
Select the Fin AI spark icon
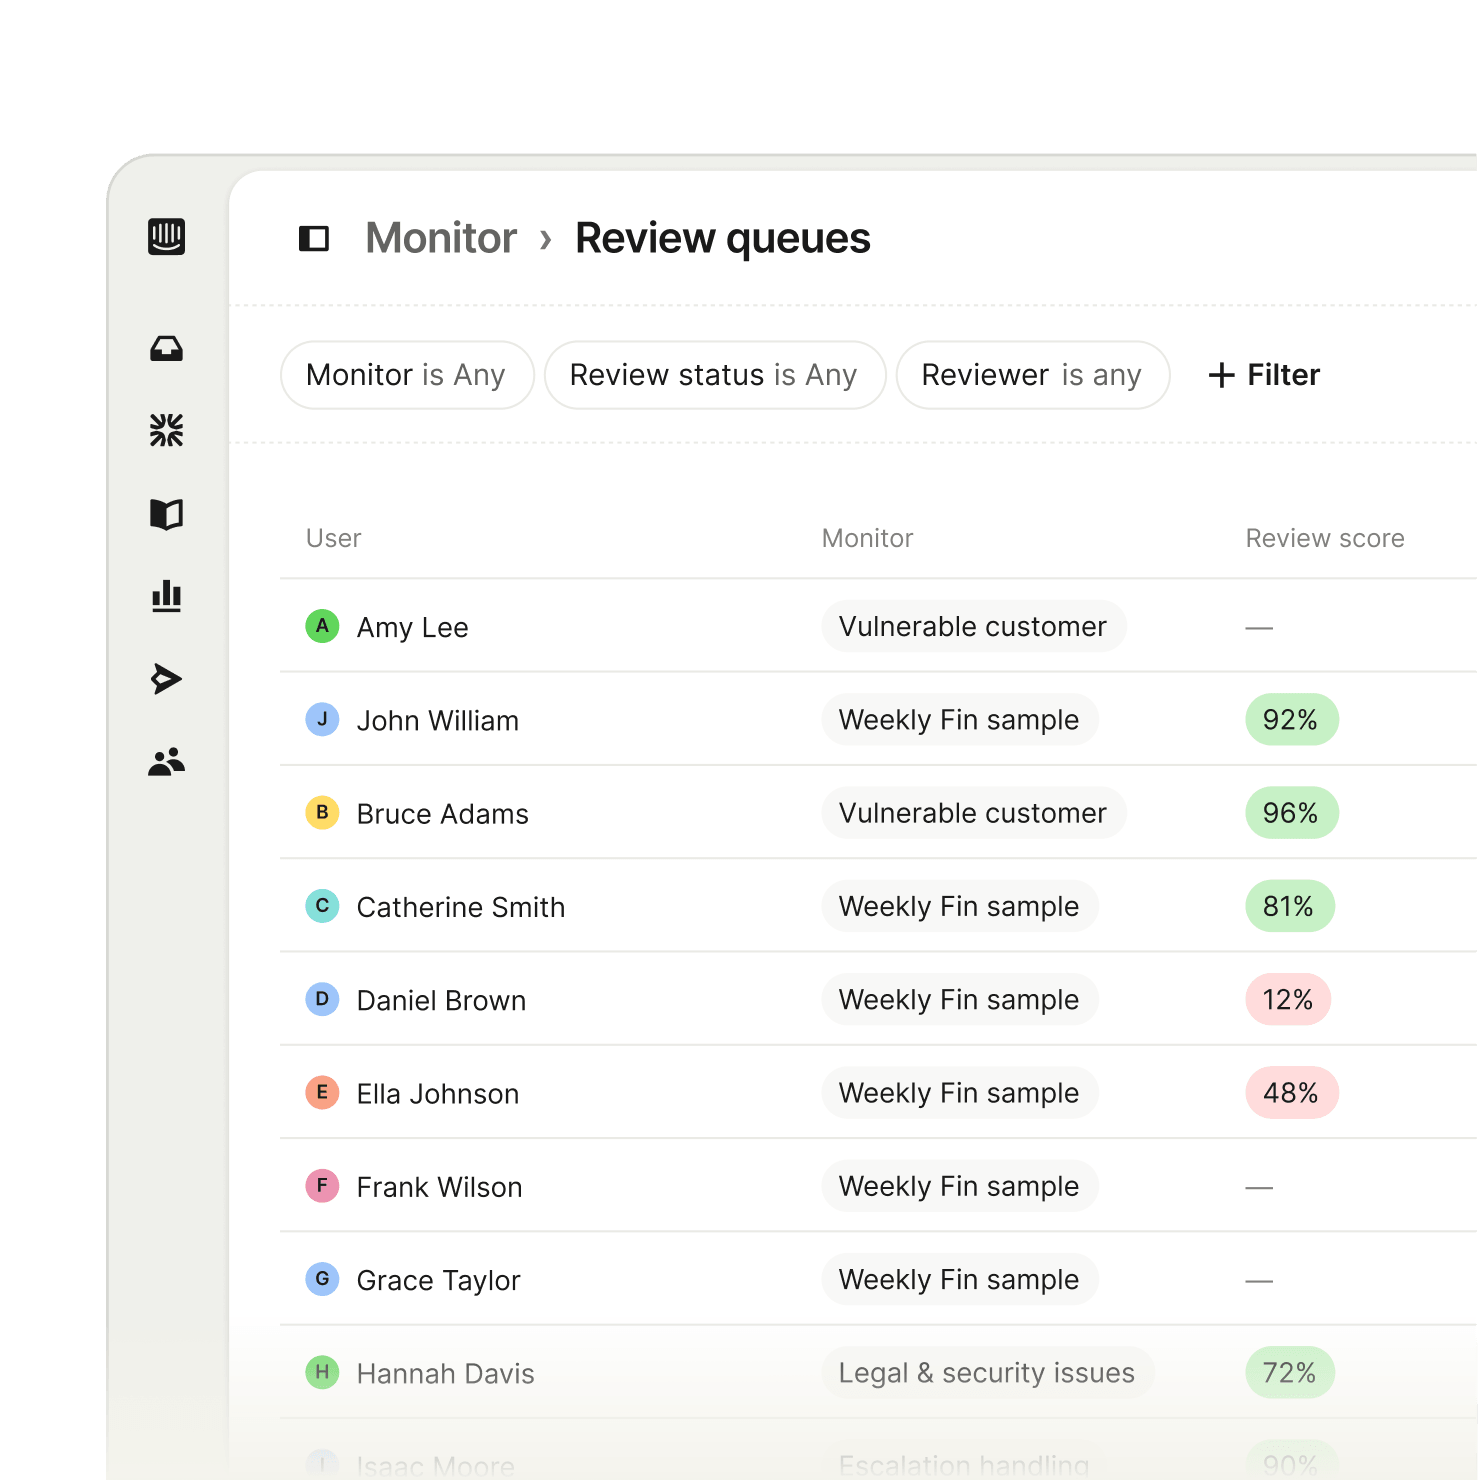tap(166, 431)
